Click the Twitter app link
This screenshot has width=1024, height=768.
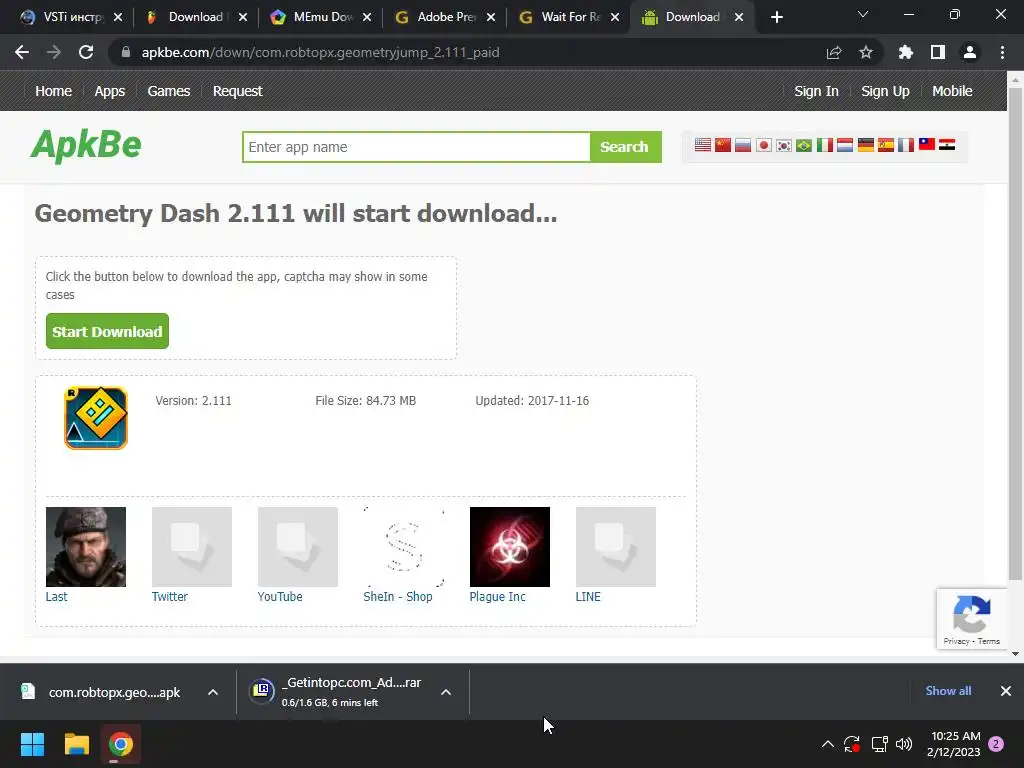170,596
